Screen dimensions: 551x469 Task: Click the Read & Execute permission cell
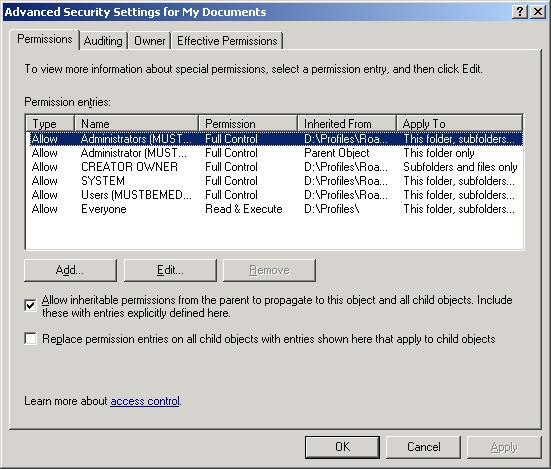point(244,209)
